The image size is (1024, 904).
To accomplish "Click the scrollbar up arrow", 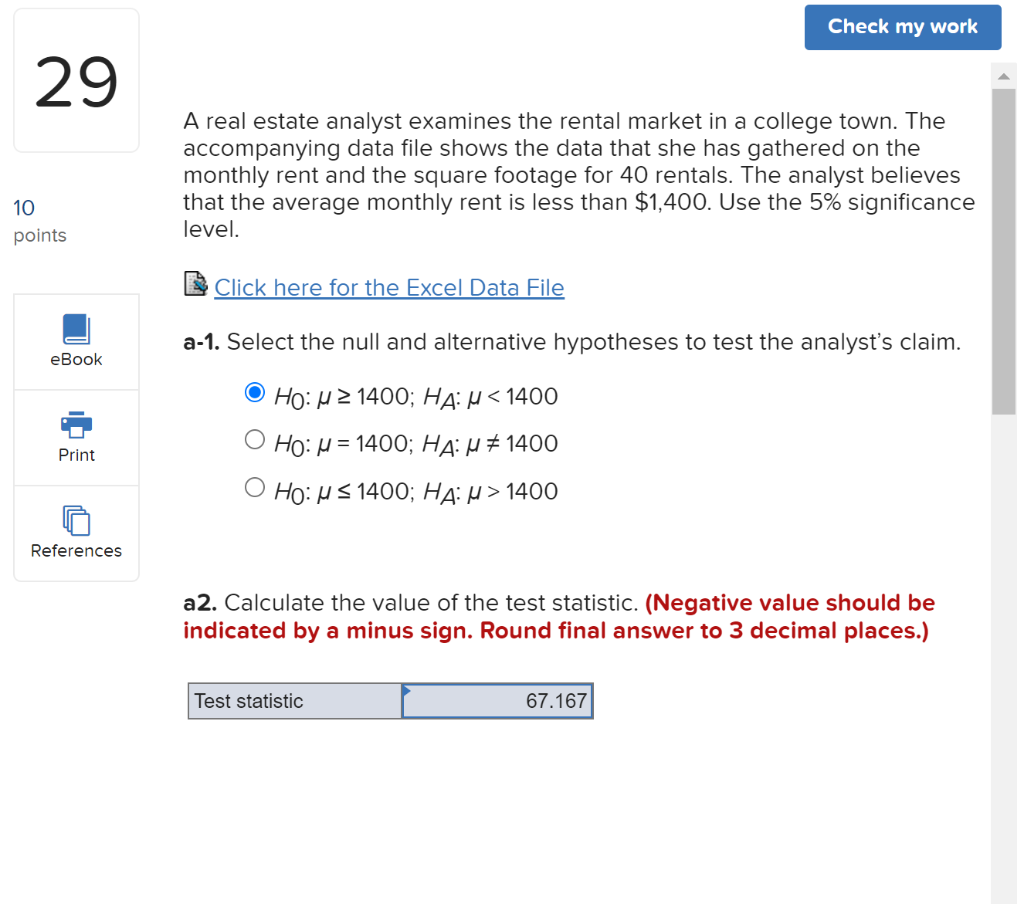I will (x=1004, y=74).
